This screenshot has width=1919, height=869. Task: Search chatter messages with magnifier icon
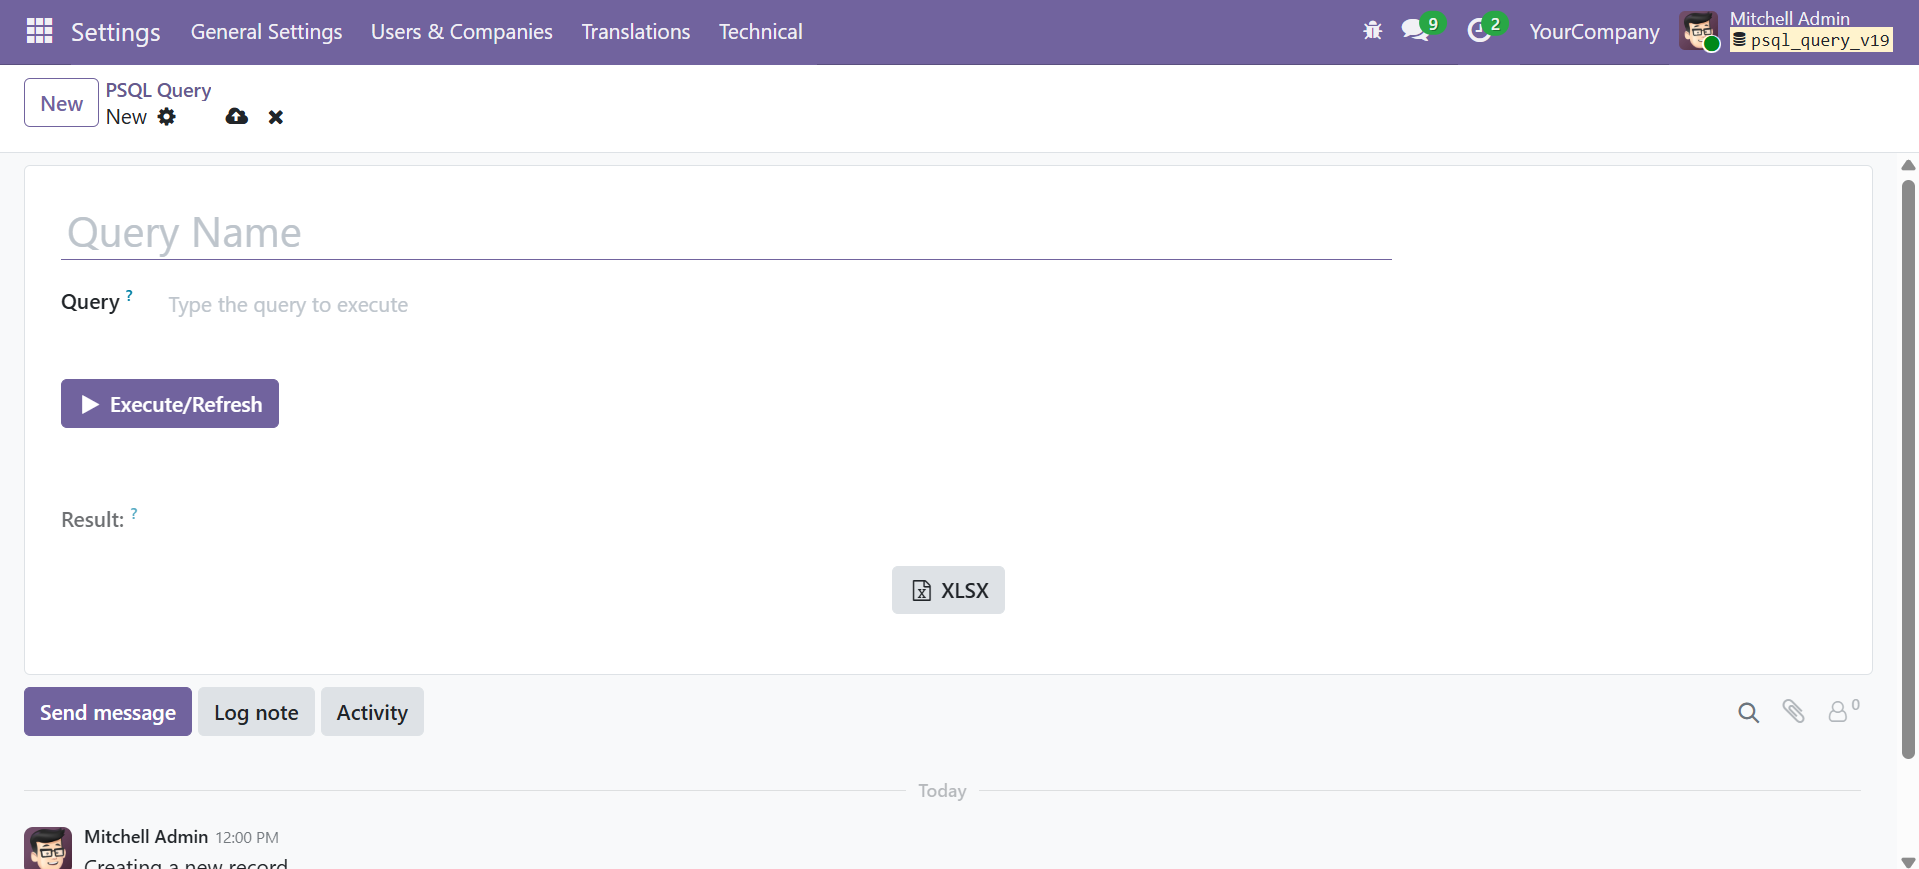[1748, 712]
